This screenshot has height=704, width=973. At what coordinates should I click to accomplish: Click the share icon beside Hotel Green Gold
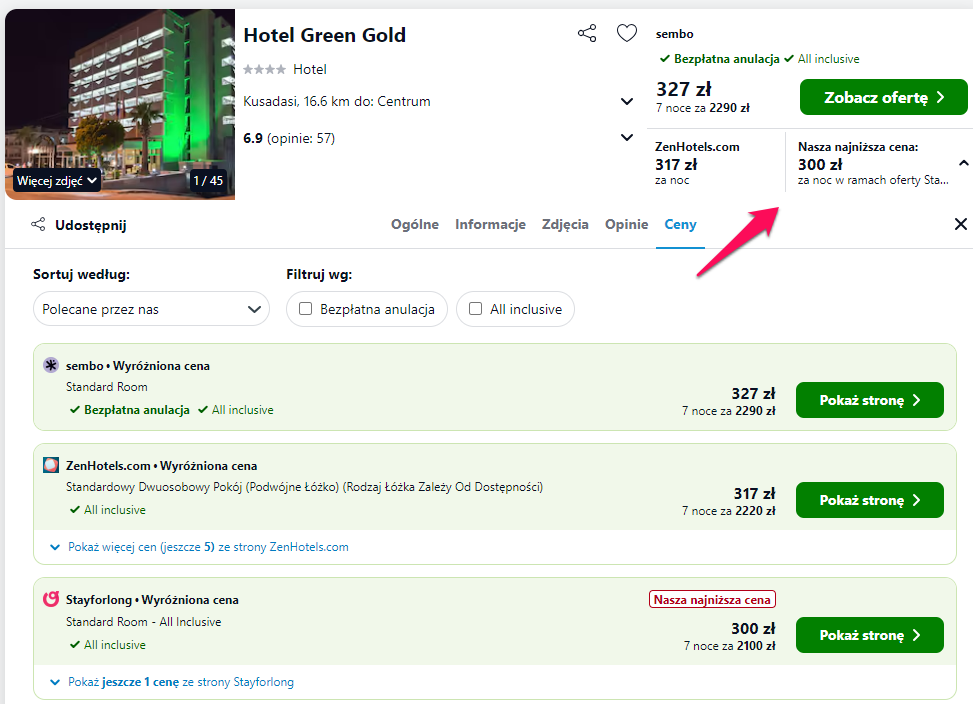(x=586, y=33)
